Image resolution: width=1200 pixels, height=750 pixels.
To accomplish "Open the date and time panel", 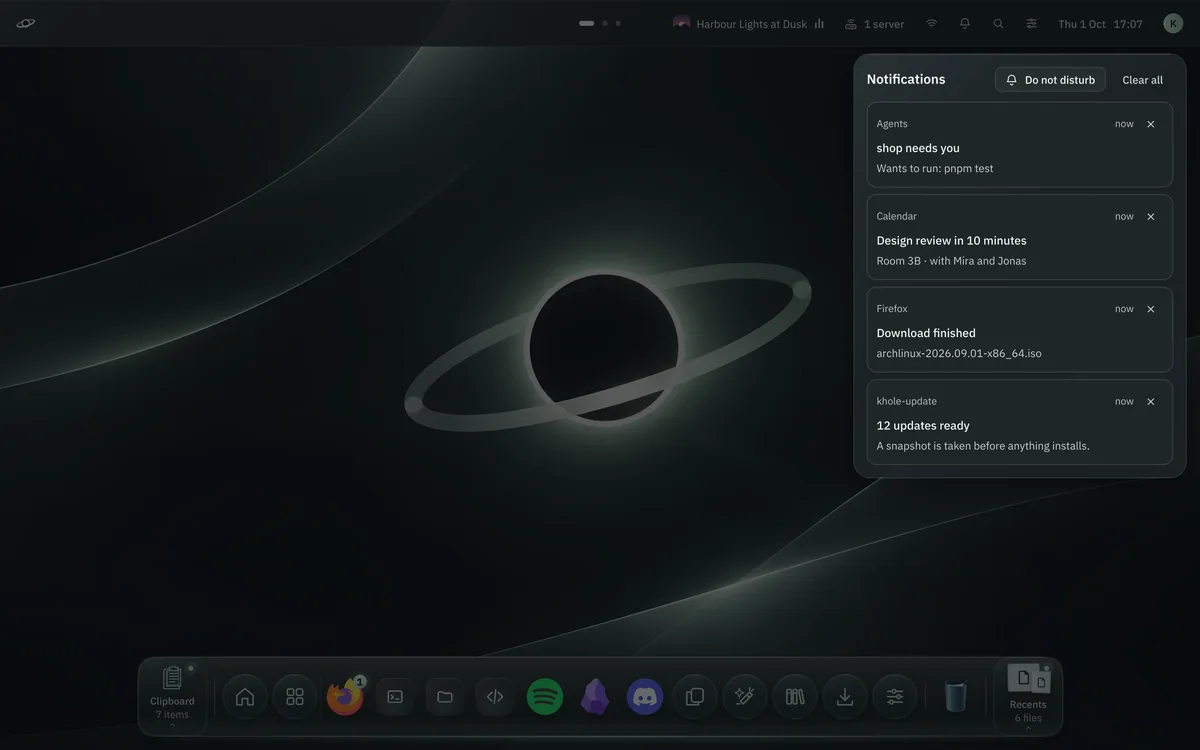I will (1100, 24).
